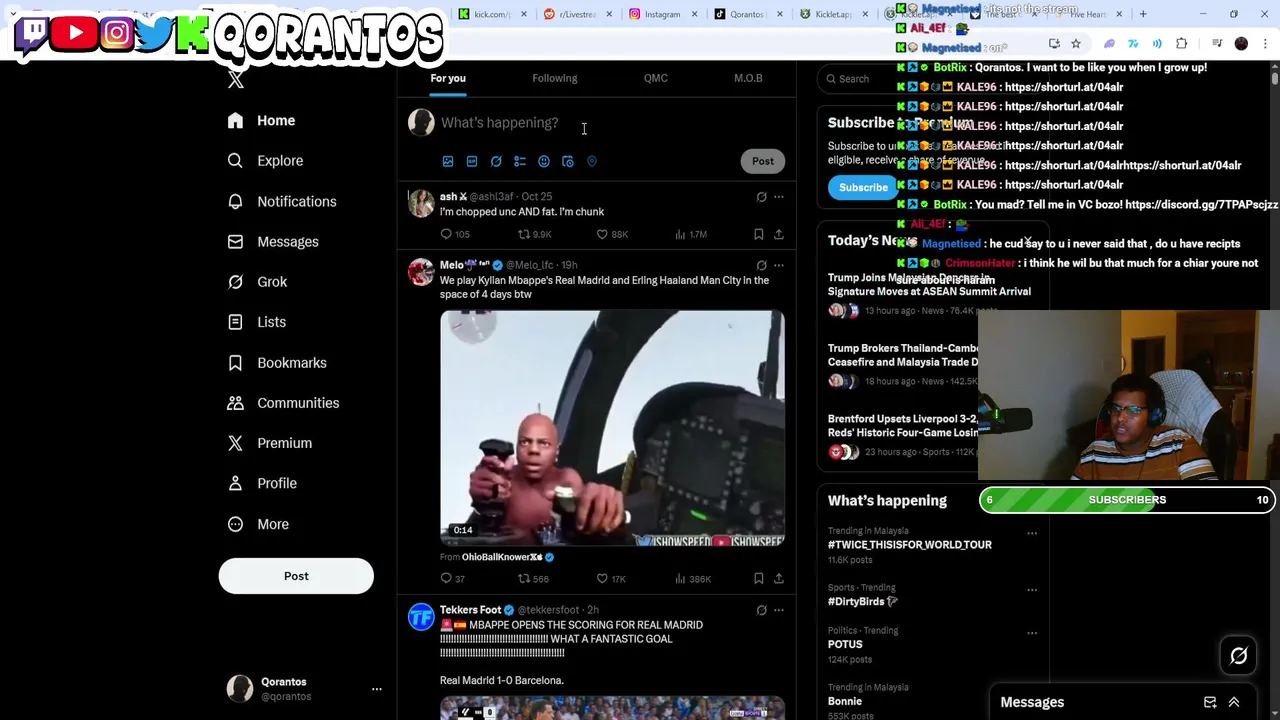Screen dimensions: 1280x720
Task: Click the Grok icon in composer toolbar
Action: pyautogui.click(x=496, y=161)
